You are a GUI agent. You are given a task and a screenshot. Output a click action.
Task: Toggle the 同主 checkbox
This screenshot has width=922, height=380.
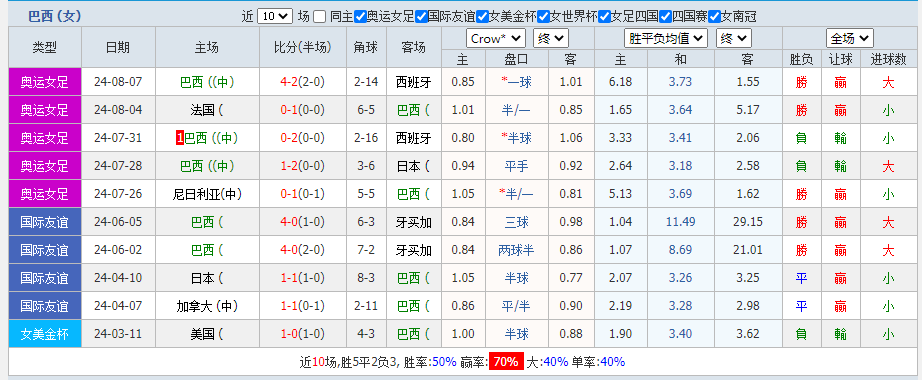tap(319, 17)
